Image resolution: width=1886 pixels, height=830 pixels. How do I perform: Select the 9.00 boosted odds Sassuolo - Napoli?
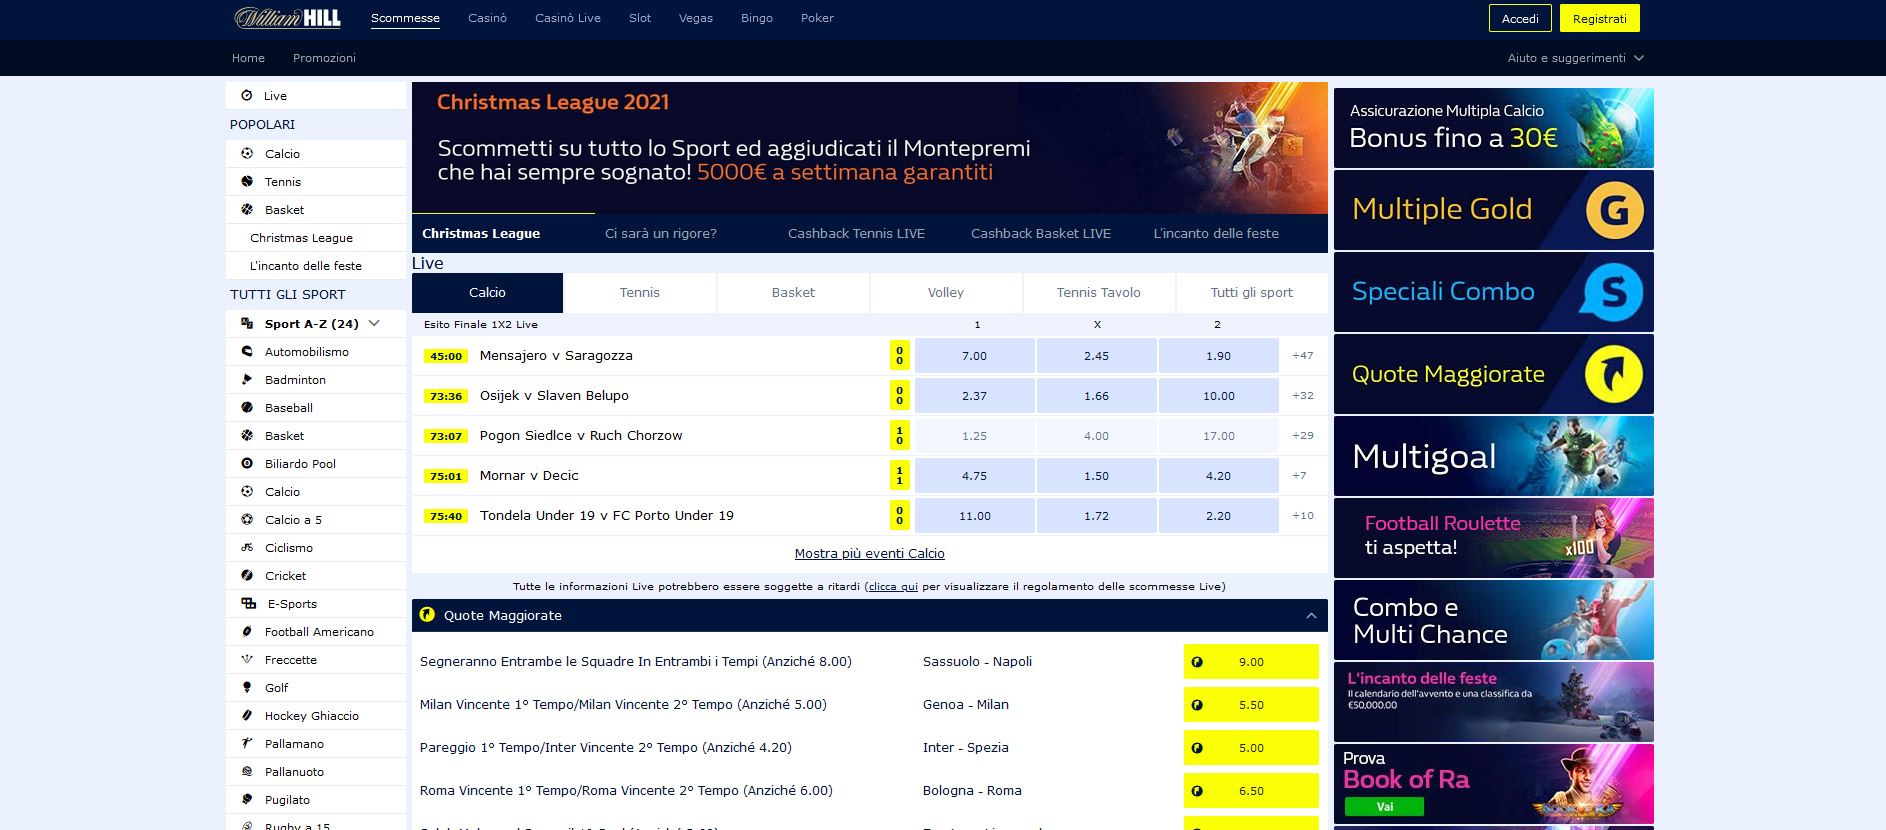[1251, 662]
